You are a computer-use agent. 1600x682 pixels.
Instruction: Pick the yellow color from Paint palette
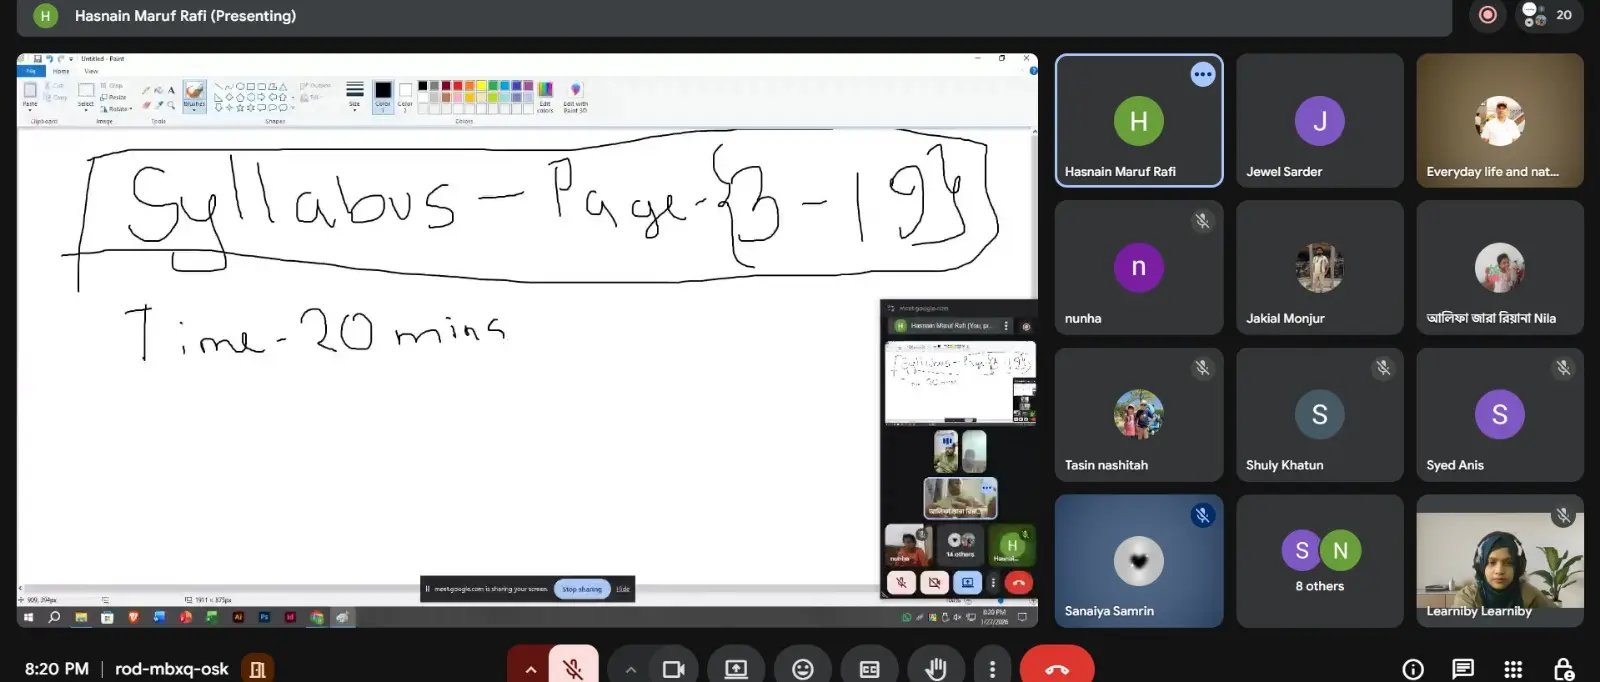pos(481,86)
